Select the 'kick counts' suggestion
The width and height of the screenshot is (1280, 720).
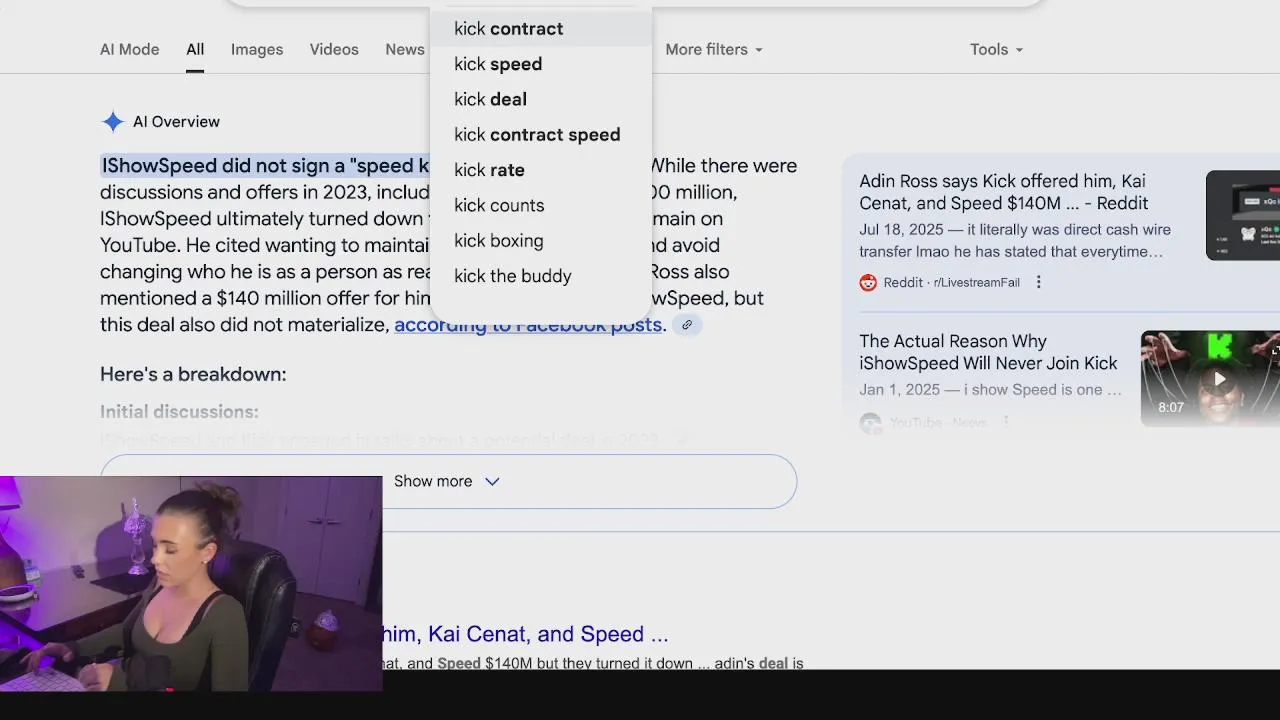click(x=541, y=205)
